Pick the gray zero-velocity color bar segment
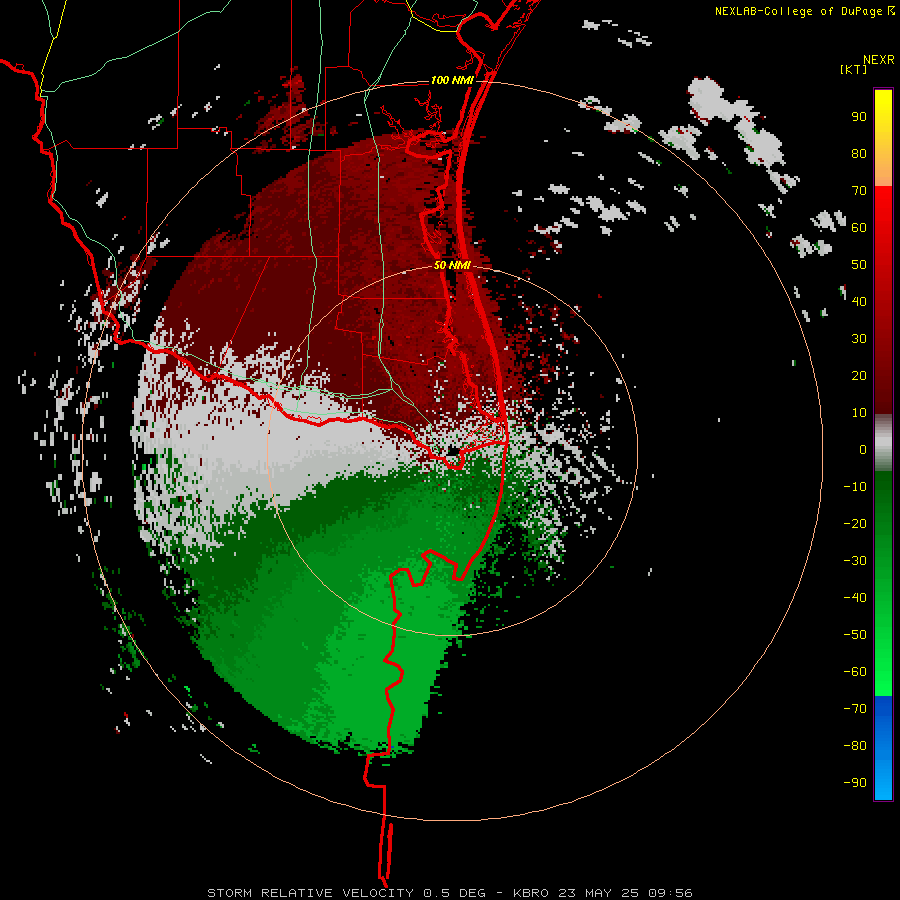 click(x=883, y=443)
